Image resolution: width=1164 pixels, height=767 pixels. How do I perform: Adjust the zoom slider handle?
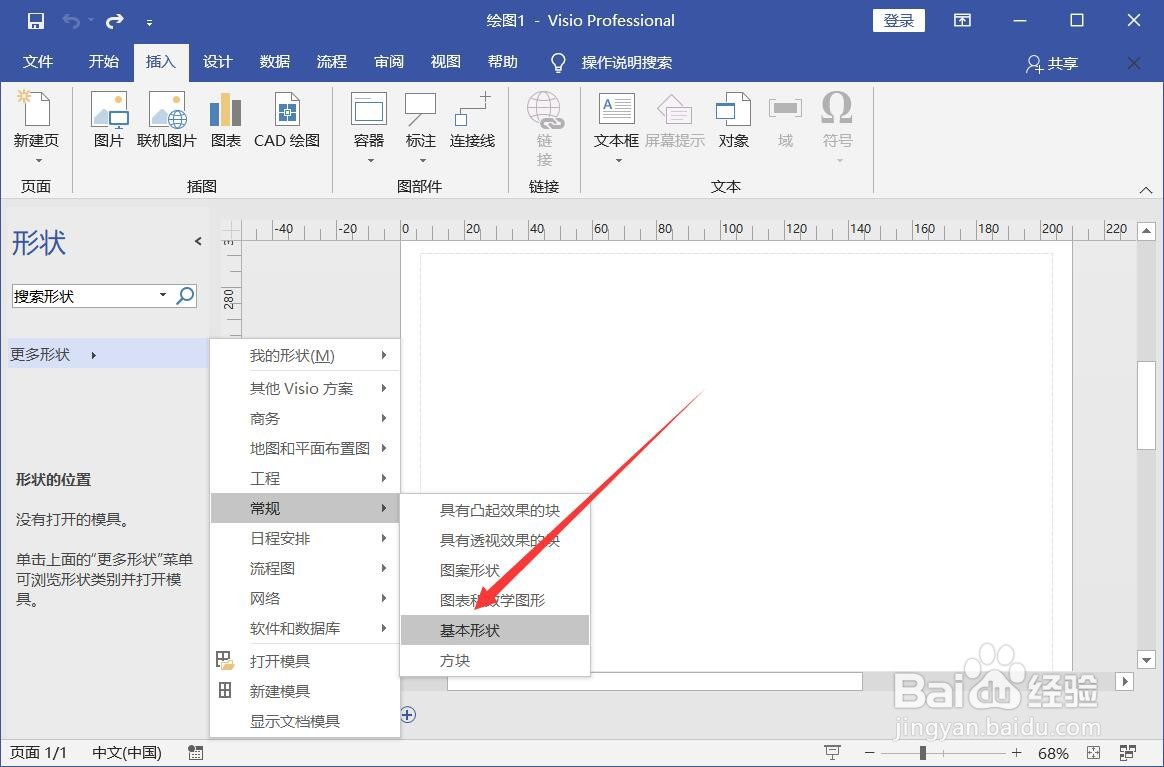point(923,753)
